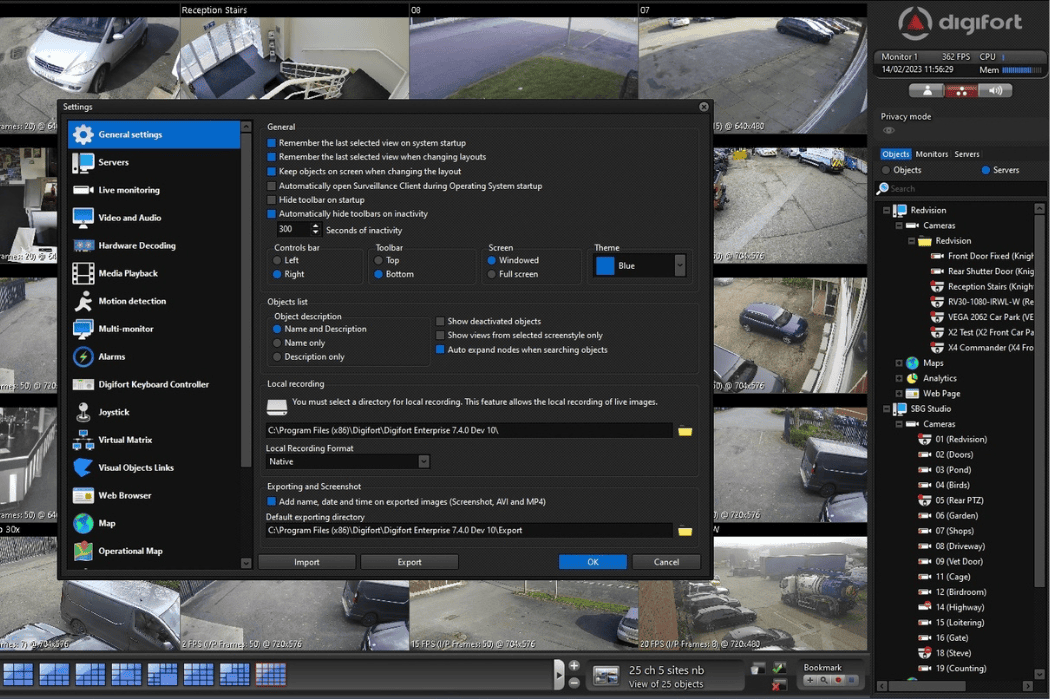The width and height of the screenshot is (1050, 699).
Task: Click the speaker audio button
Action: point(995,91)
